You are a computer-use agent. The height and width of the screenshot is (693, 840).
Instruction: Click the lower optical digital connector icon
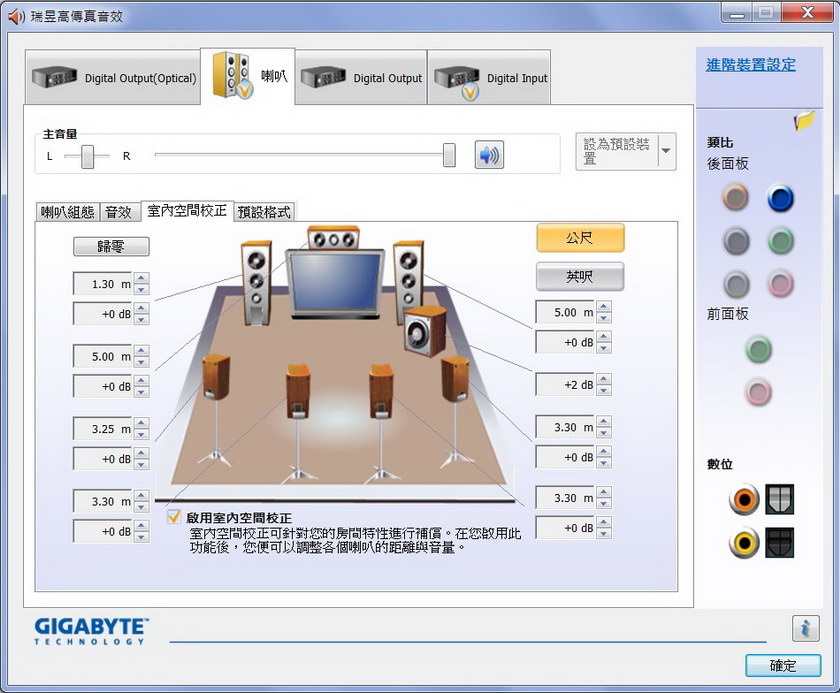click(779, 543)
